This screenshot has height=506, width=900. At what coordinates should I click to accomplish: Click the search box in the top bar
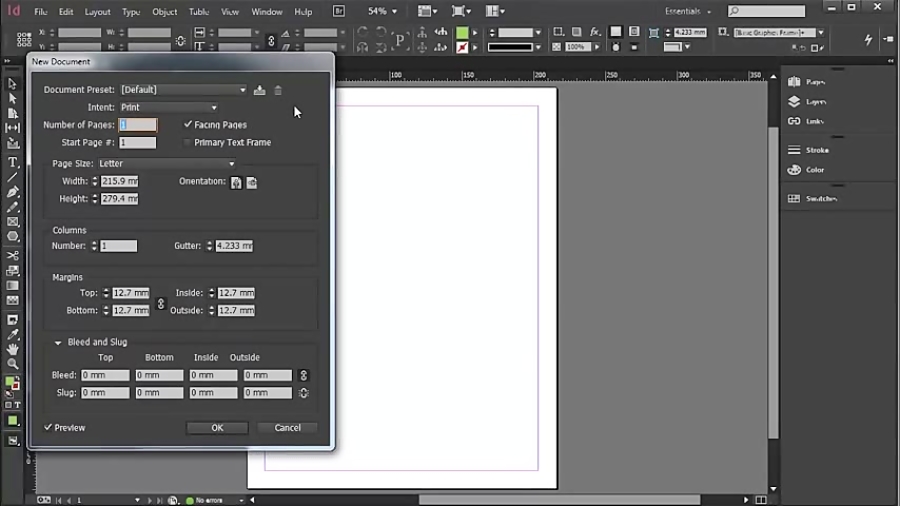point(766,11)
